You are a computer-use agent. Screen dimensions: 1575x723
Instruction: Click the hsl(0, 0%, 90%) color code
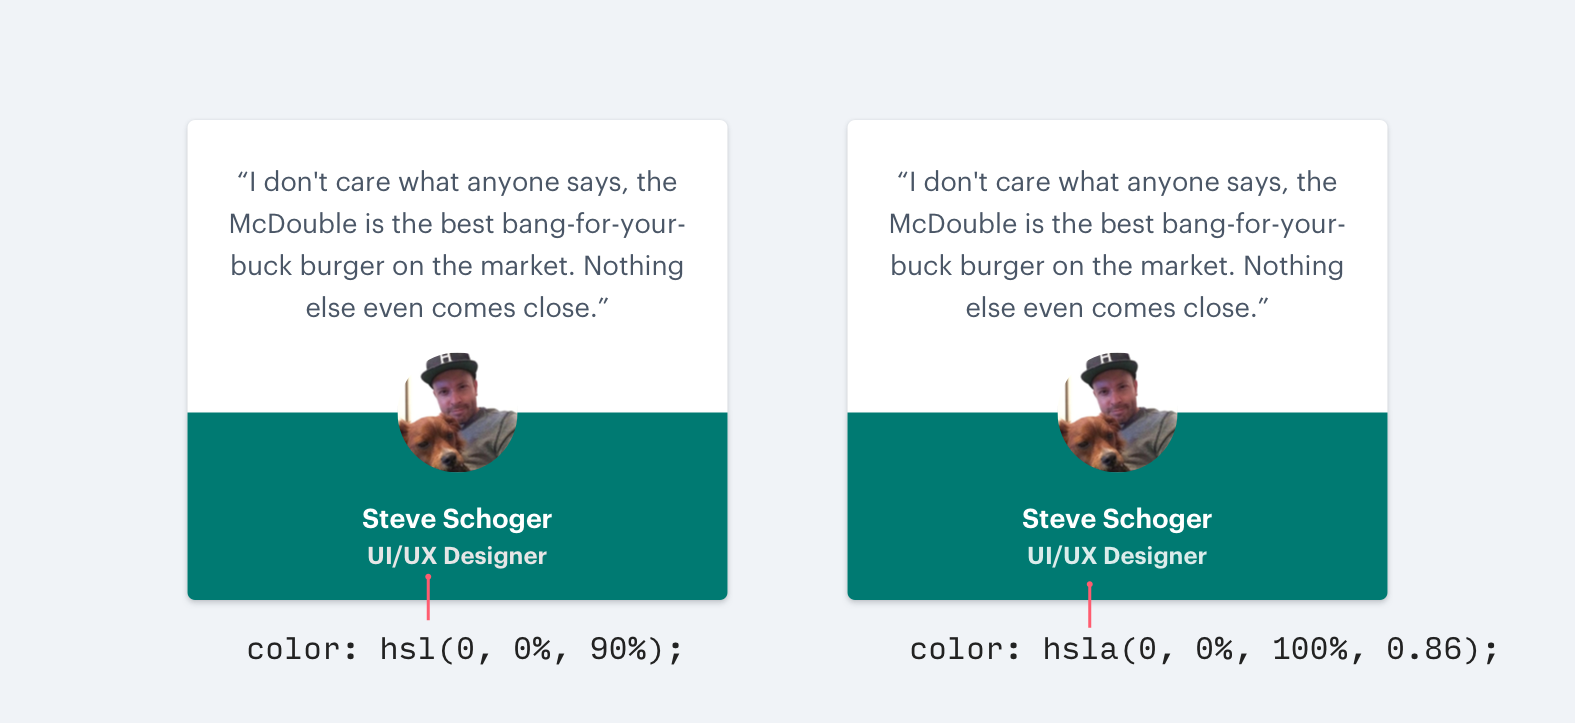coord(465,650)
